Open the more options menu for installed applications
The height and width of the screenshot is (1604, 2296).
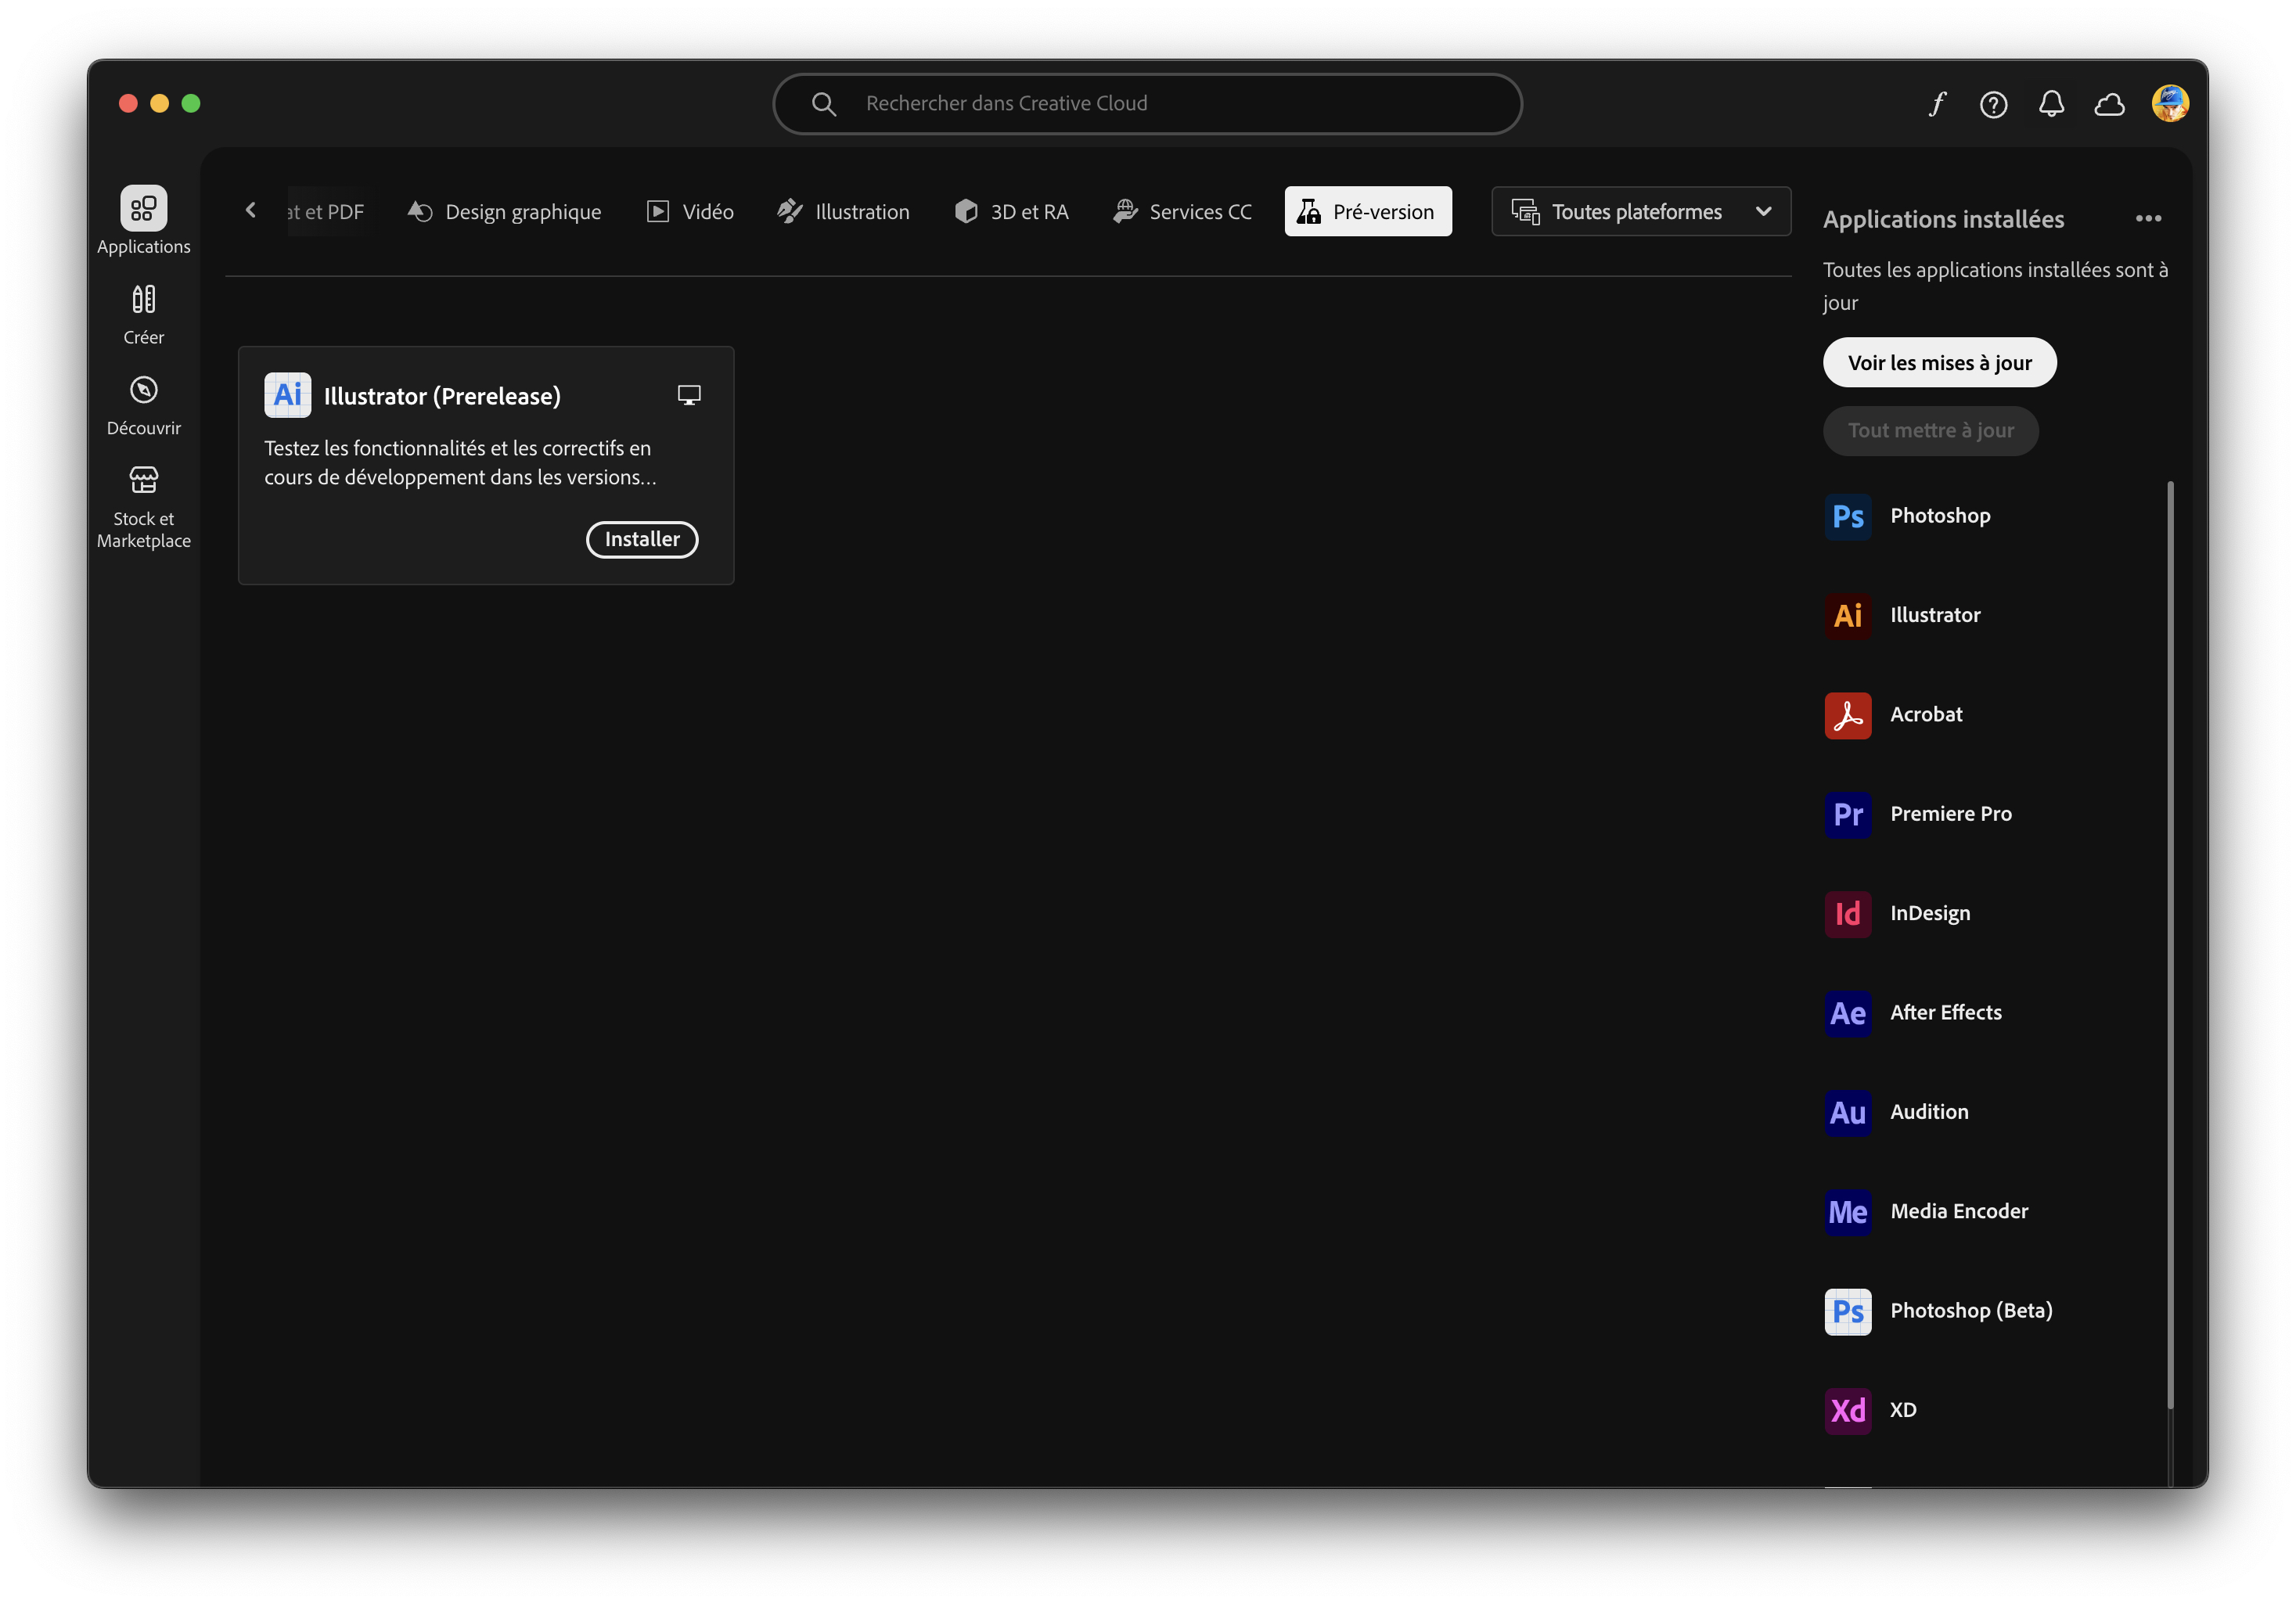point(2149,218)
